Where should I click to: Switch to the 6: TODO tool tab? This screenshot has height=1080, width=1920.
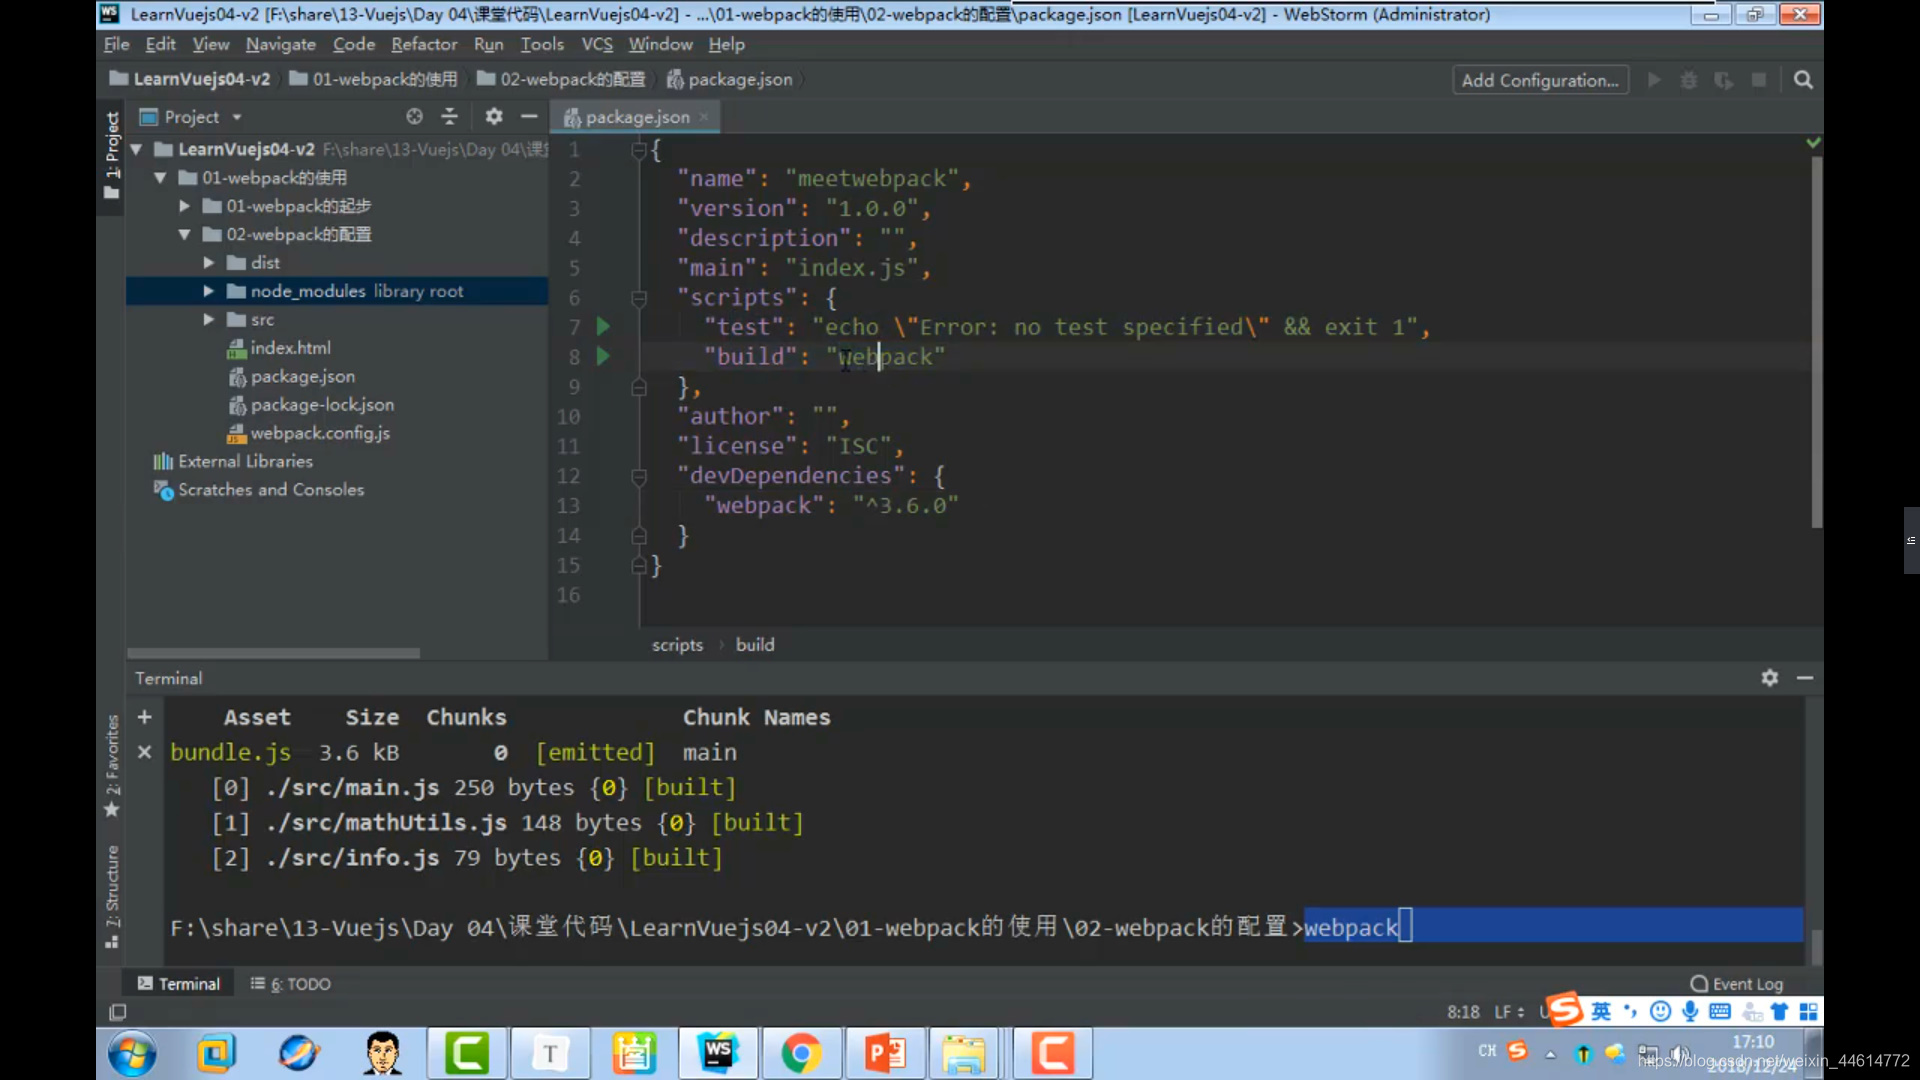290,984
